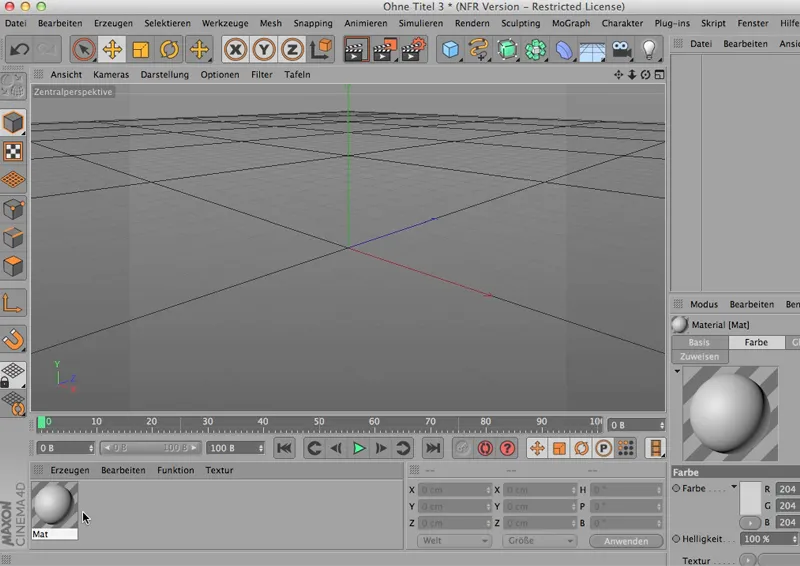Jump to end of animation
The width and height of the screenshot is (800, 566).
tap(433, 448)
